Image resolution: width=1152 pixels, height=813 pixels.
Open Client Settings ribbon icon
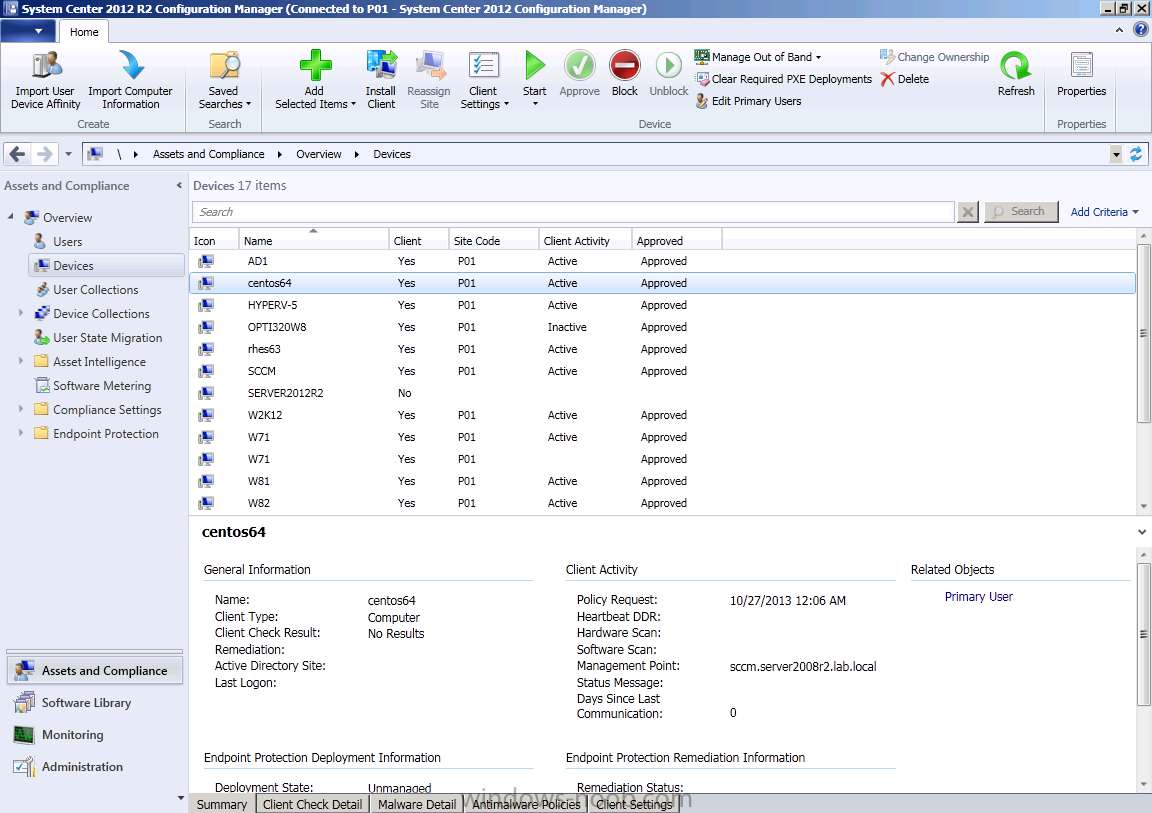pos(483,65)
